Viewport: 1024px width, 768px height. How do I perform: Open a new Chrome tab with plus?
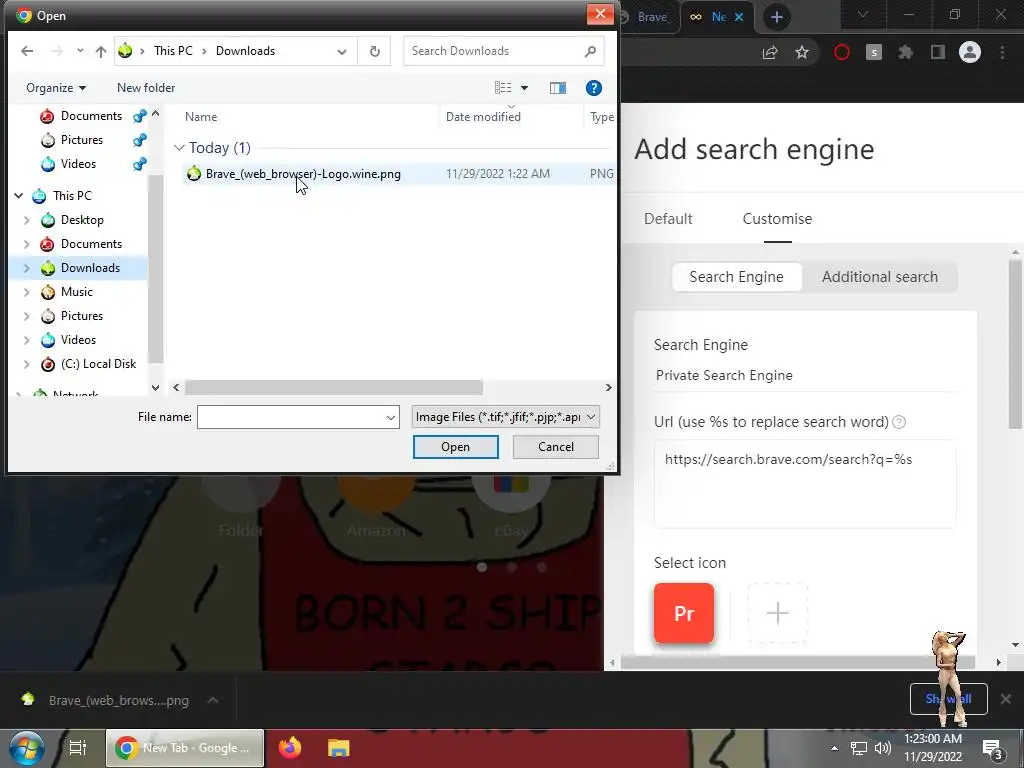[x=776, y=17]
